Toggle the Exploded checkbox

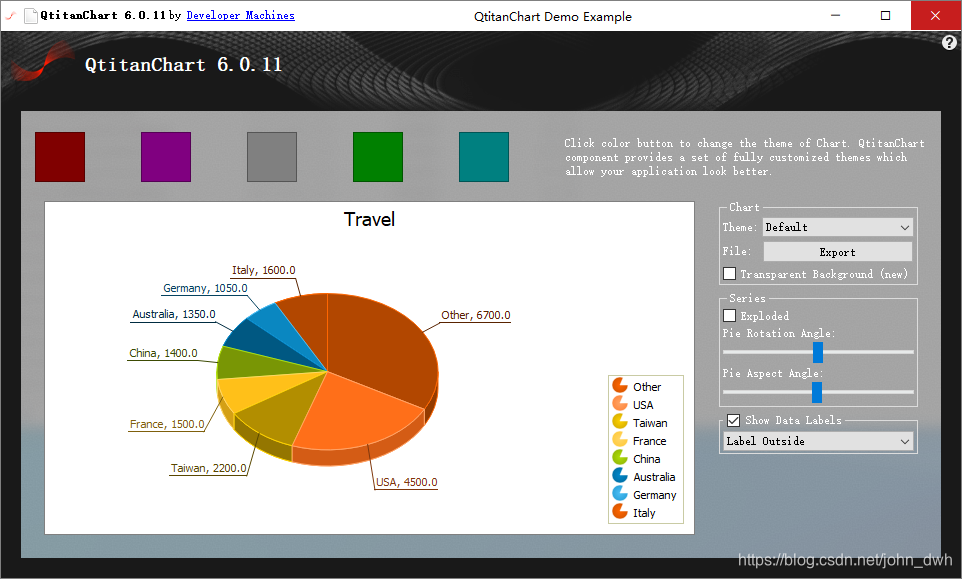(729, 315)
